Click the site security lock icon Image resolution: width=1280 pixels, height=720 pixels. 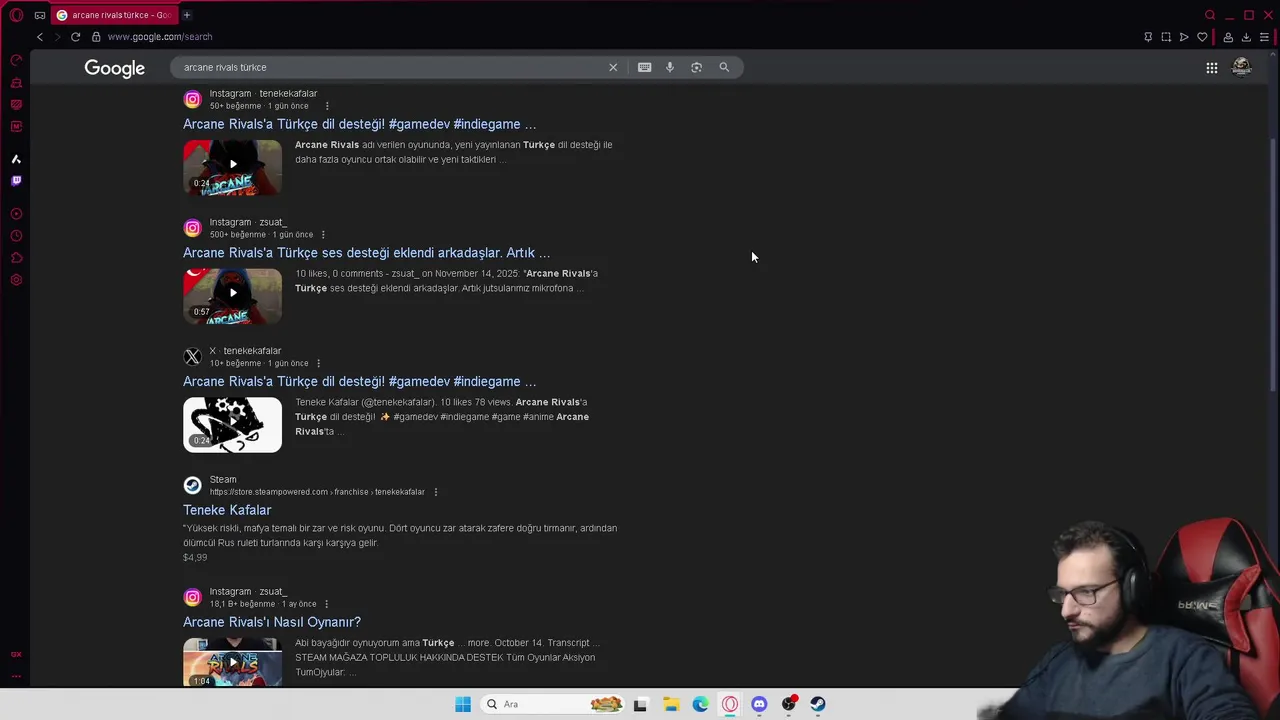click(96, 37)
